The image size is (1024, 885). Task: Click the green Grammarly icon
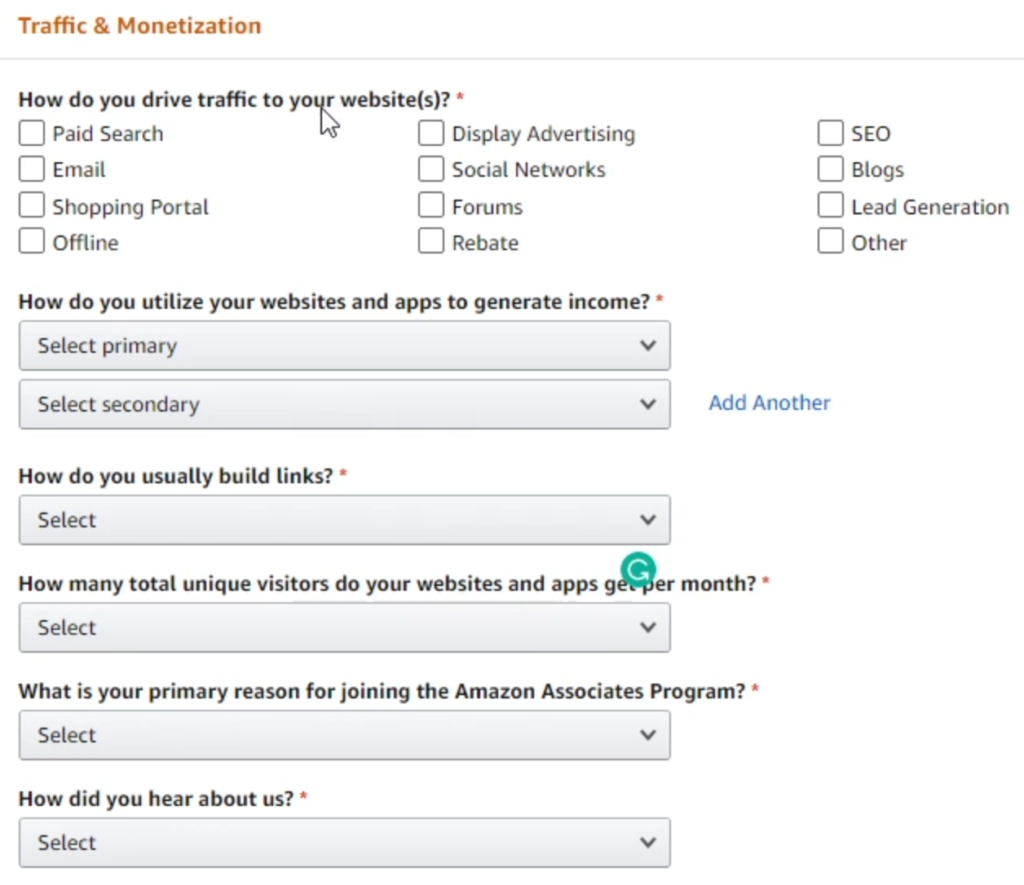(x=637, y=569)
